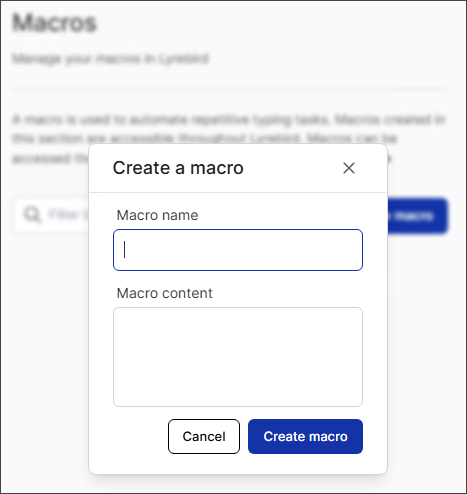Close the Create a macro dialog
The height and width of the screenshot is (494, 467).
click(349, 168)
